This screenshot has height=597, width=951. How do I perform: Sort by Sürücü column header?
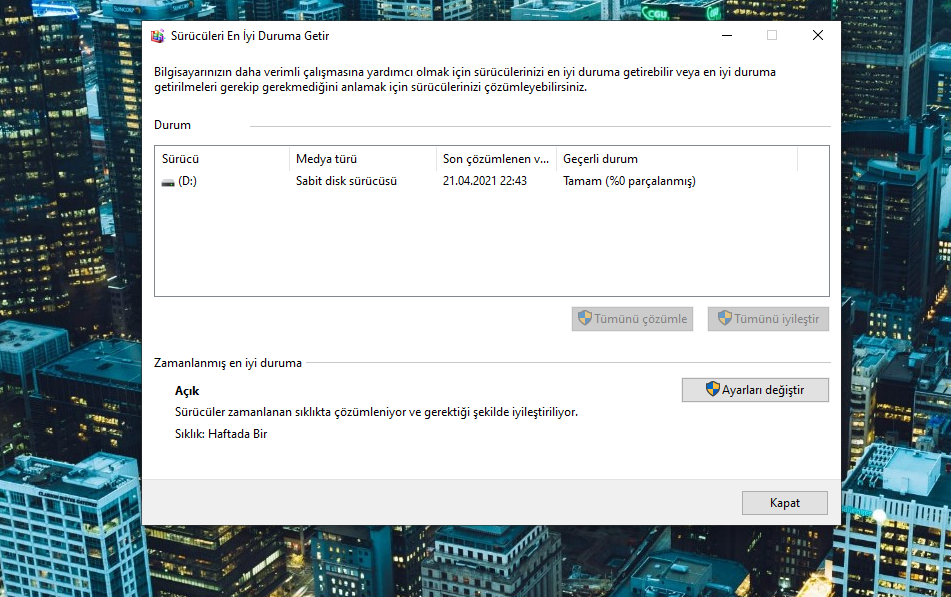(x=222, y=159)
